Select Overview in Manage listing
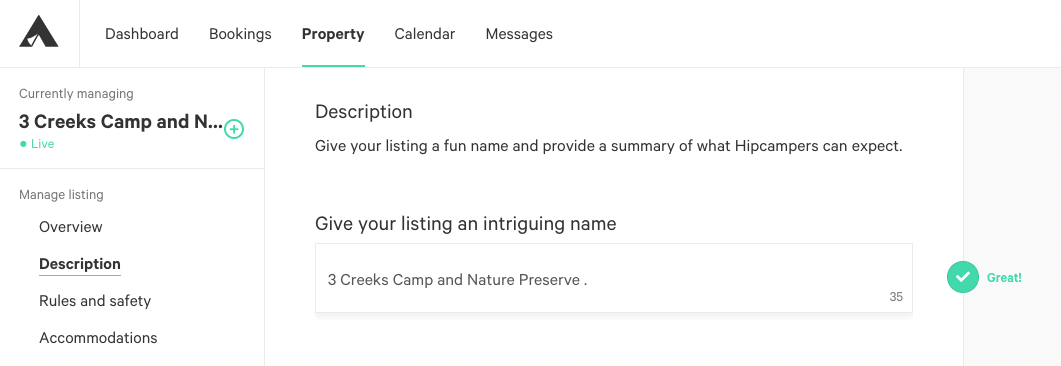This screenshot has height=366, width=1061. pos(70,227)
